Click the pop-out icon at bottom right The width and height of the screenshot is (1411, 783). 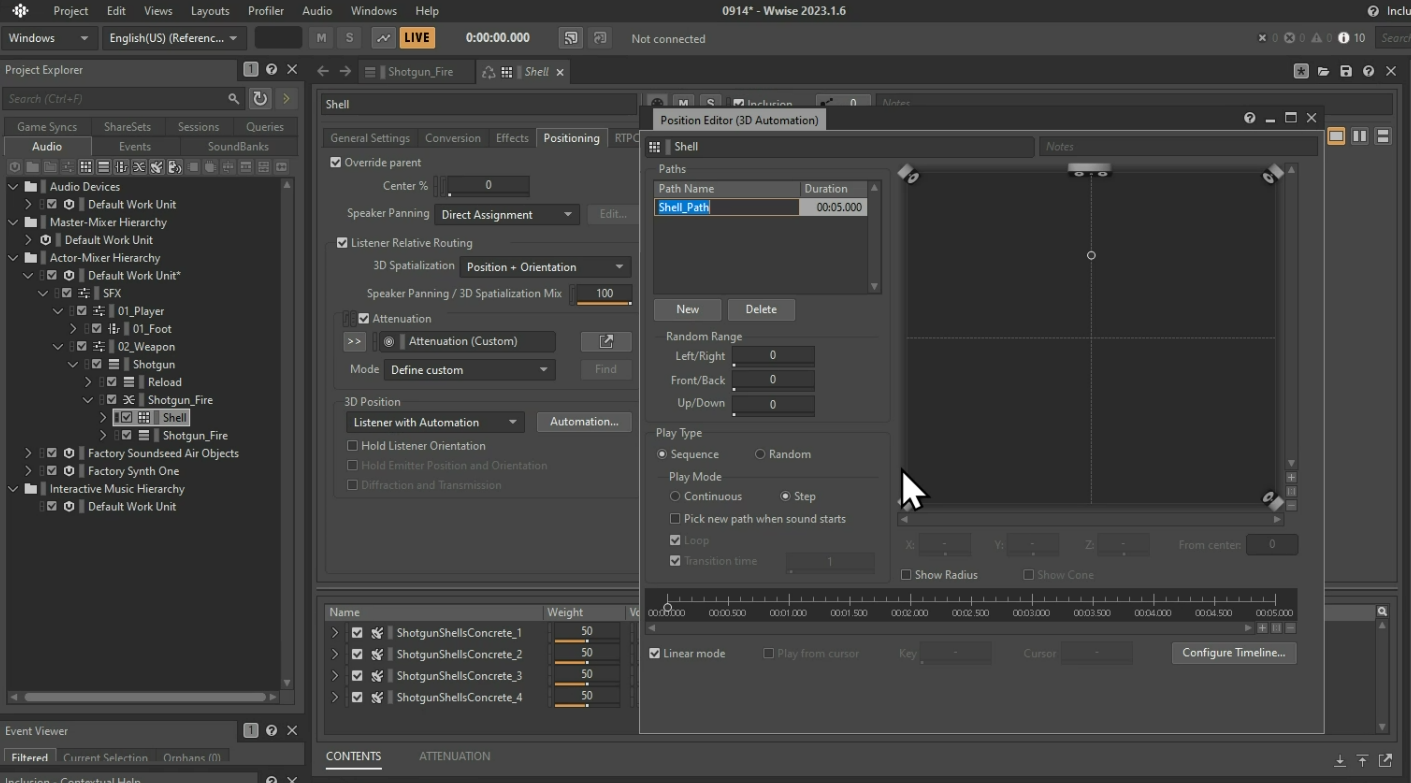1385,761
